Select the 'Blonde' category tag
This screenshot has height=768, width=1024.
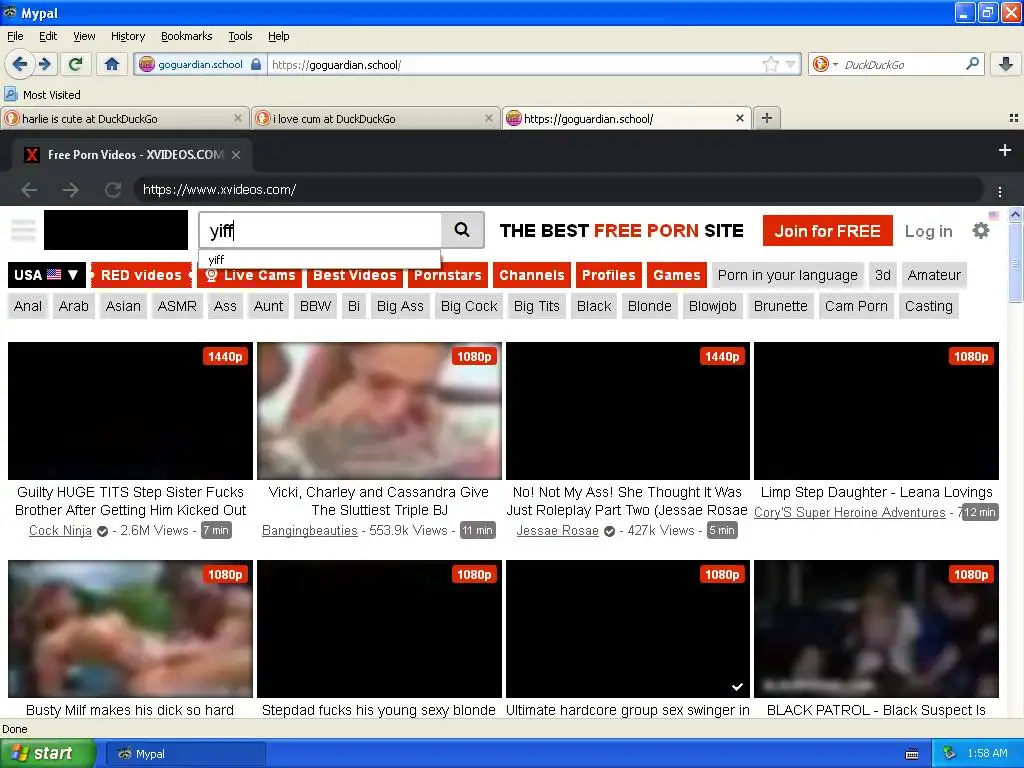649,306
